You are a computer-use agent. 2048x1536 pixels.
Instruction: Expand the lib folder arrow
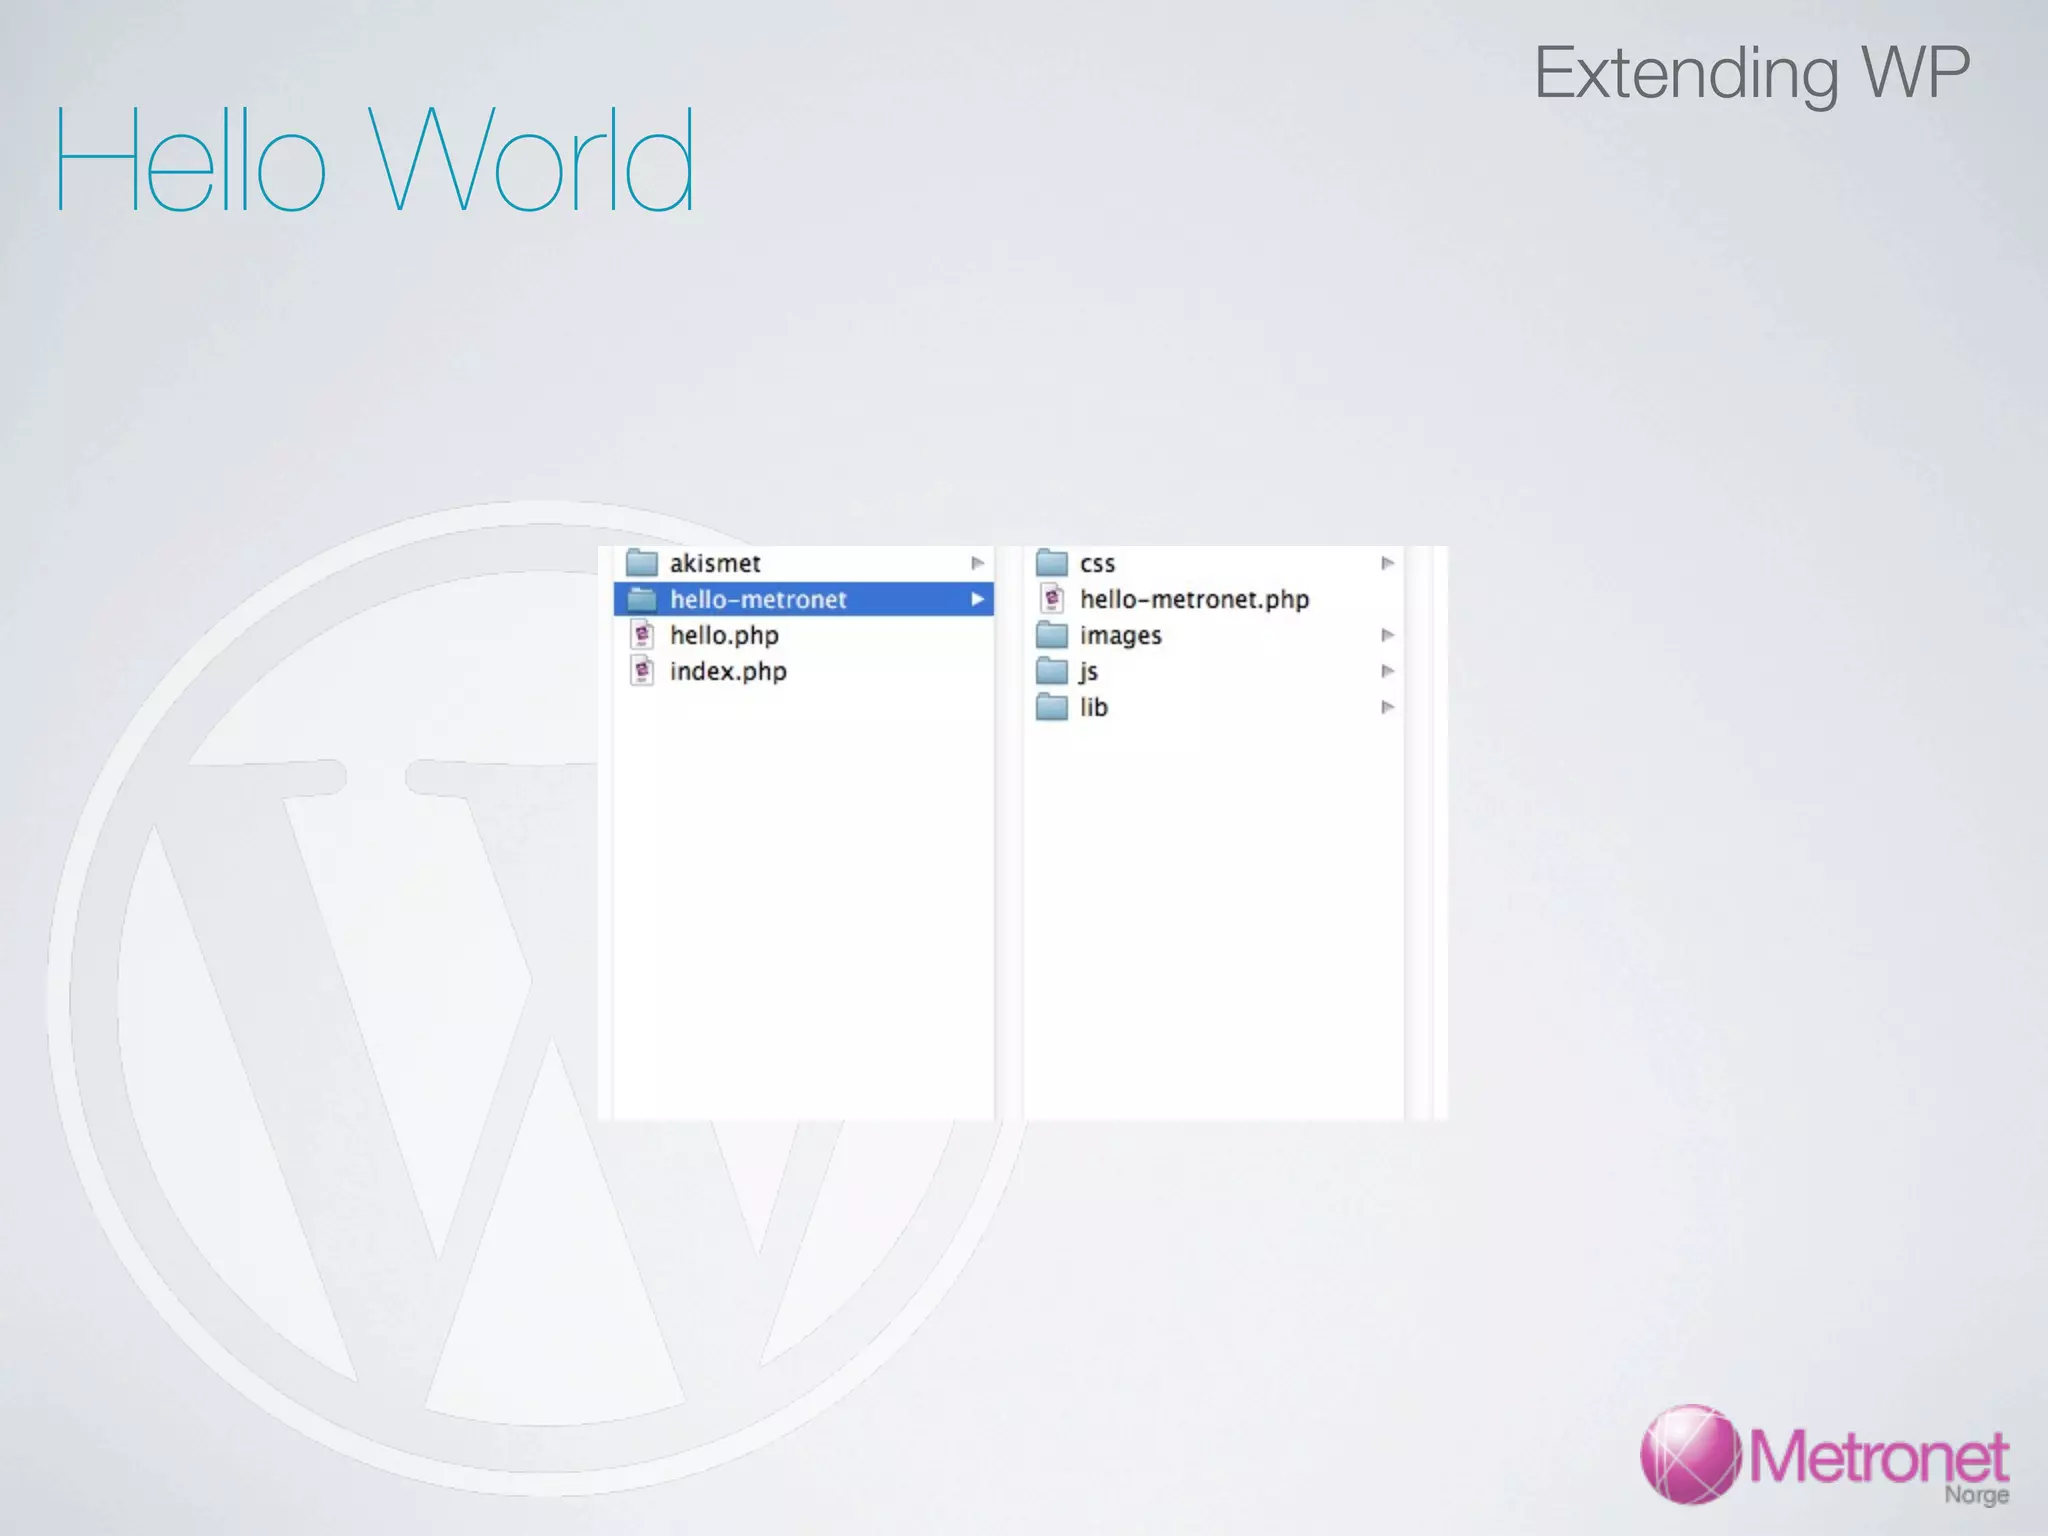[1387, 707]
